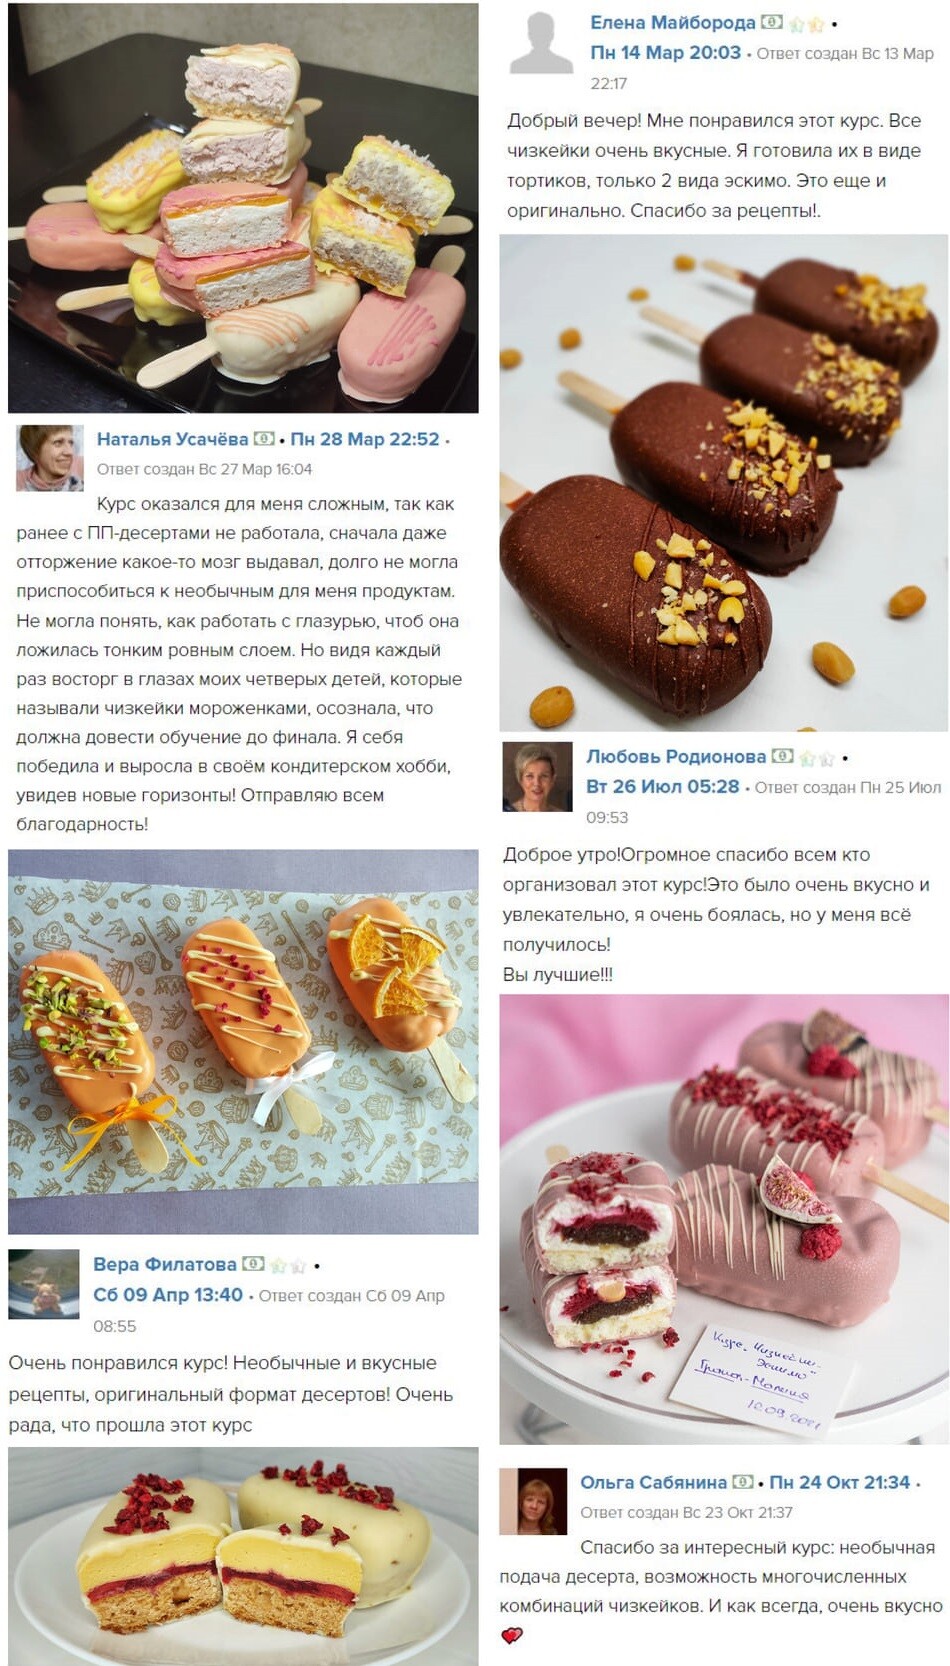Open Елена Майборода's default avatar

click(x=541, y=44)
